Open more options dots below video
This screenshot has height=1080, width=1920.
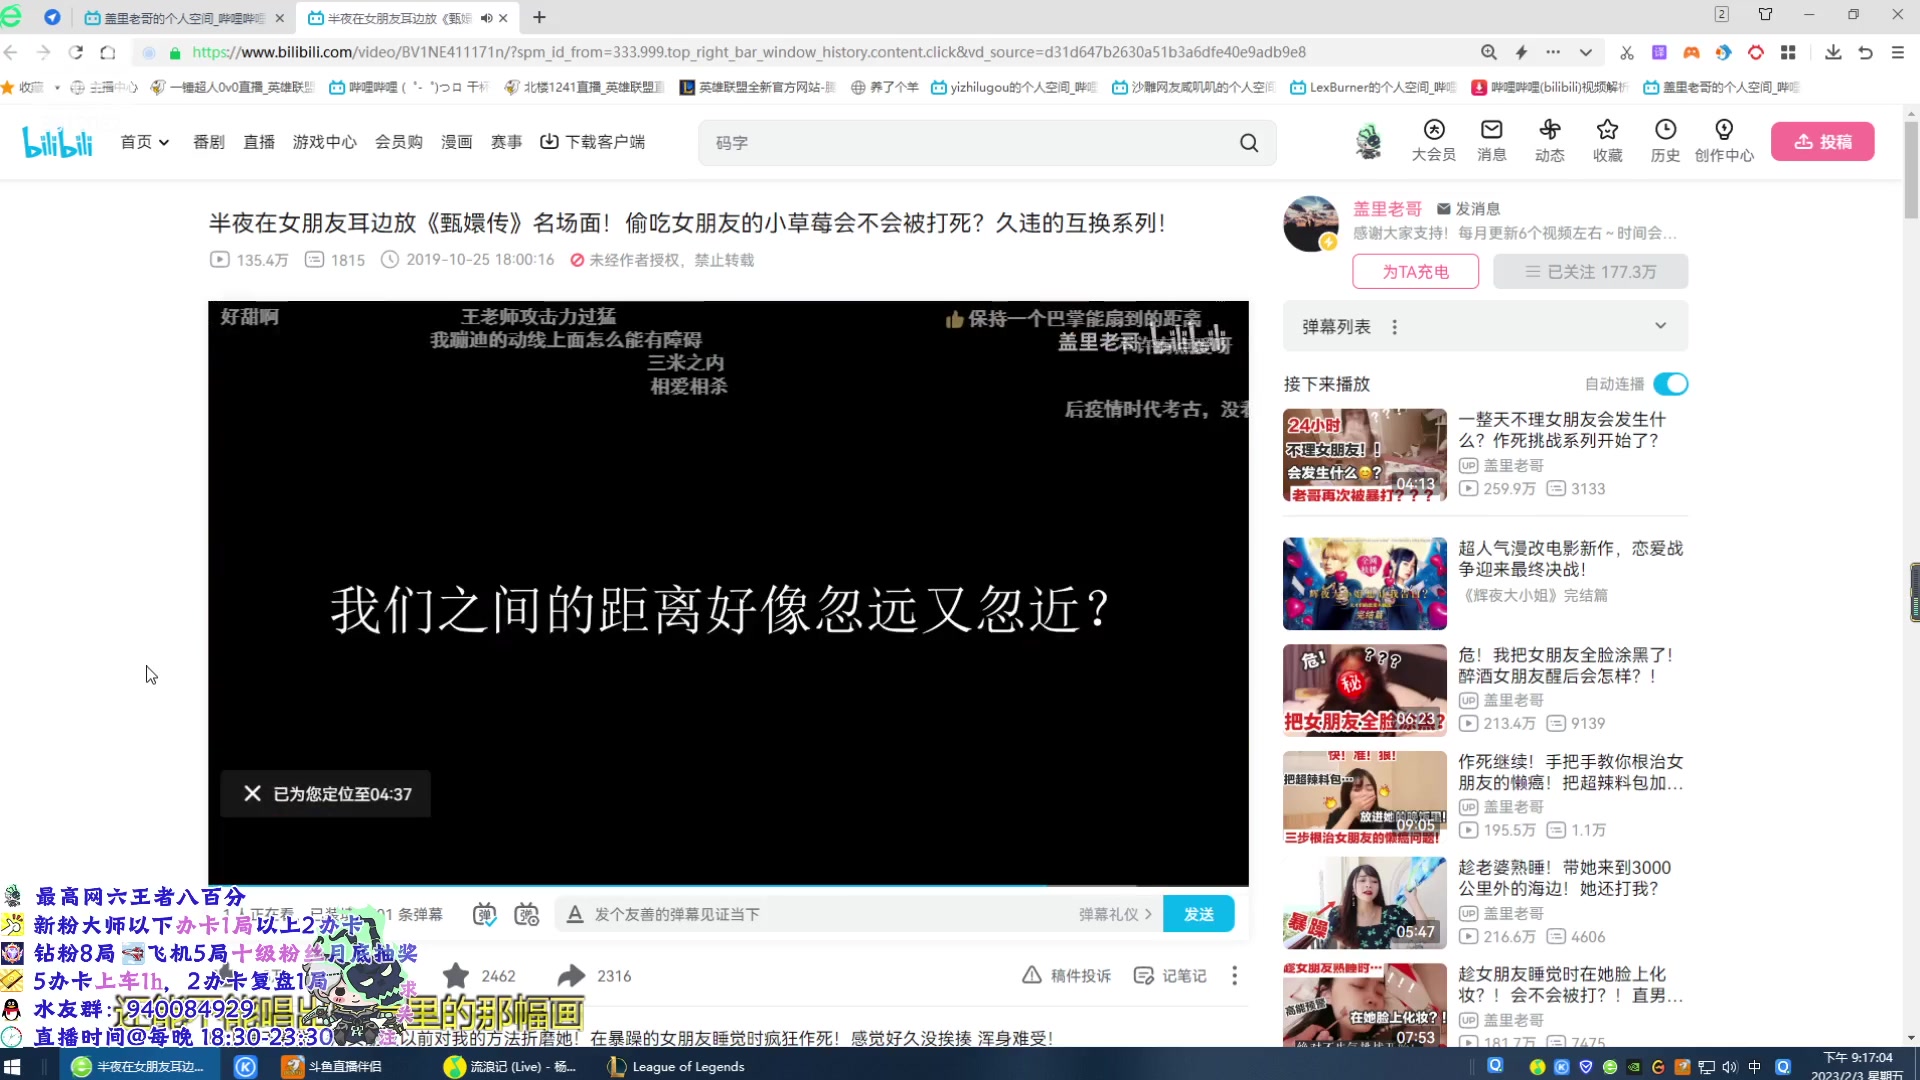point(1234,976)
